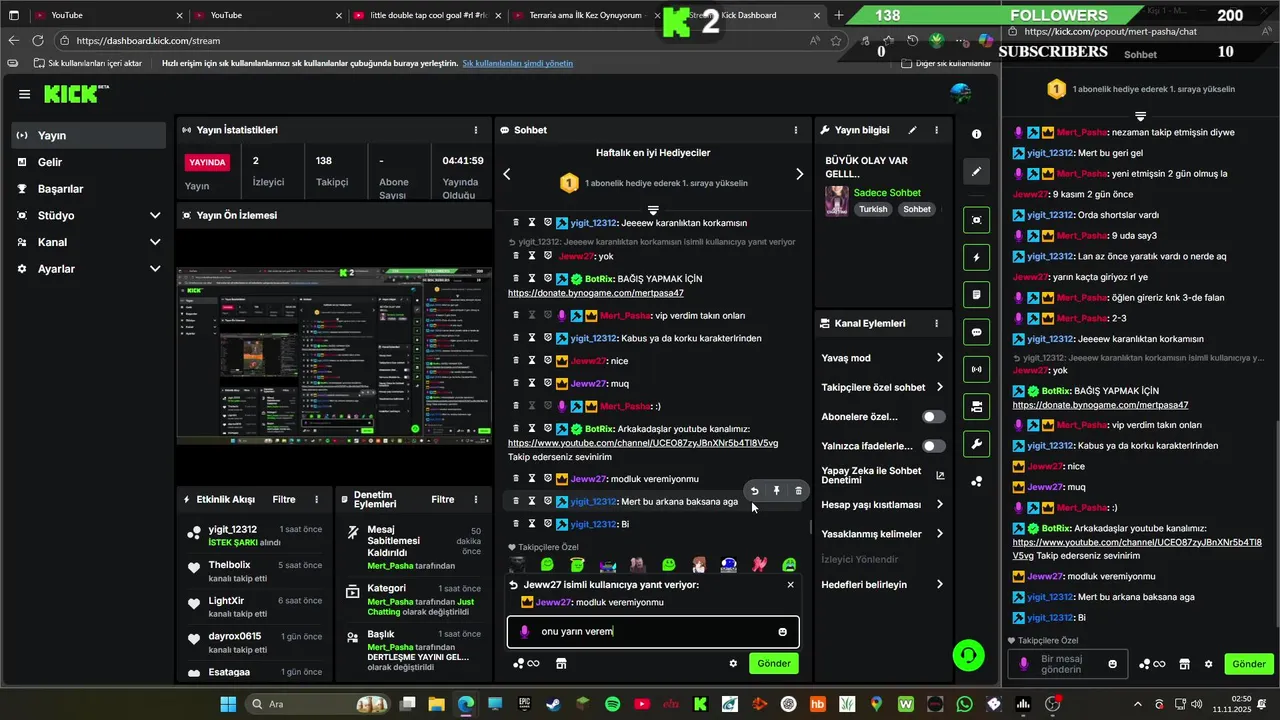Reply to hovered message with the arrow icon
Image resolution: width=1280 pixels, height=720 pixels.
tap(755, 491)
